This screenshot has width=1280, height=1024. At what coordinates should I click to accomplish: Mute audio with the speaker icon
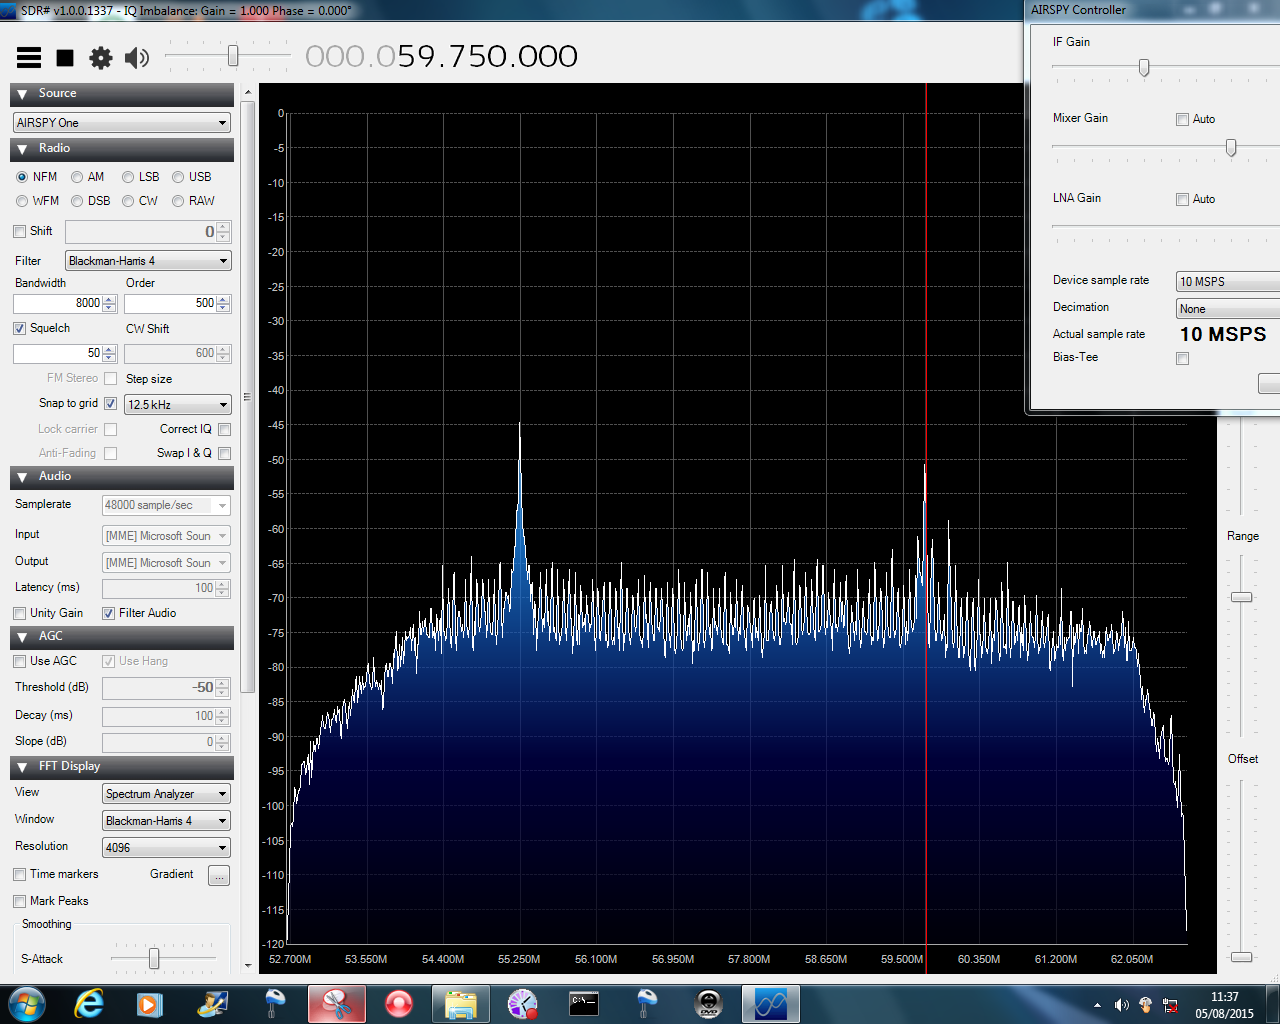coord(137,58)
